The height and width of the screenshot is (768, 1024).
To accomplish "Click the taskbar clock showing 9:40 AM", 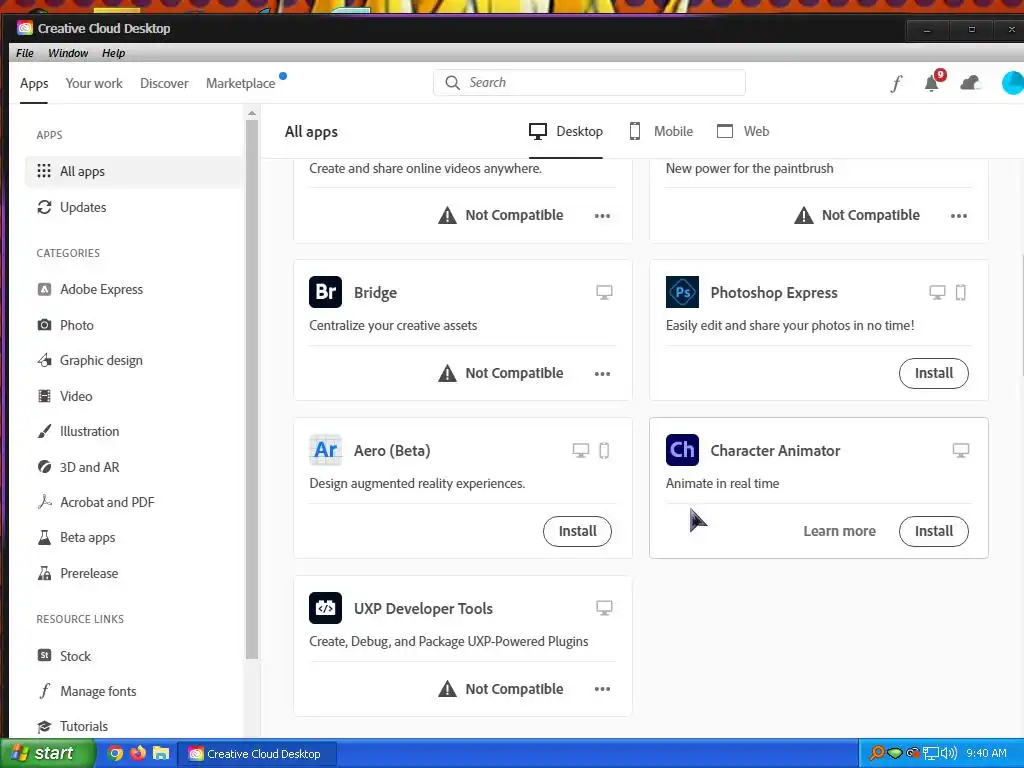I will click(986, 754).
